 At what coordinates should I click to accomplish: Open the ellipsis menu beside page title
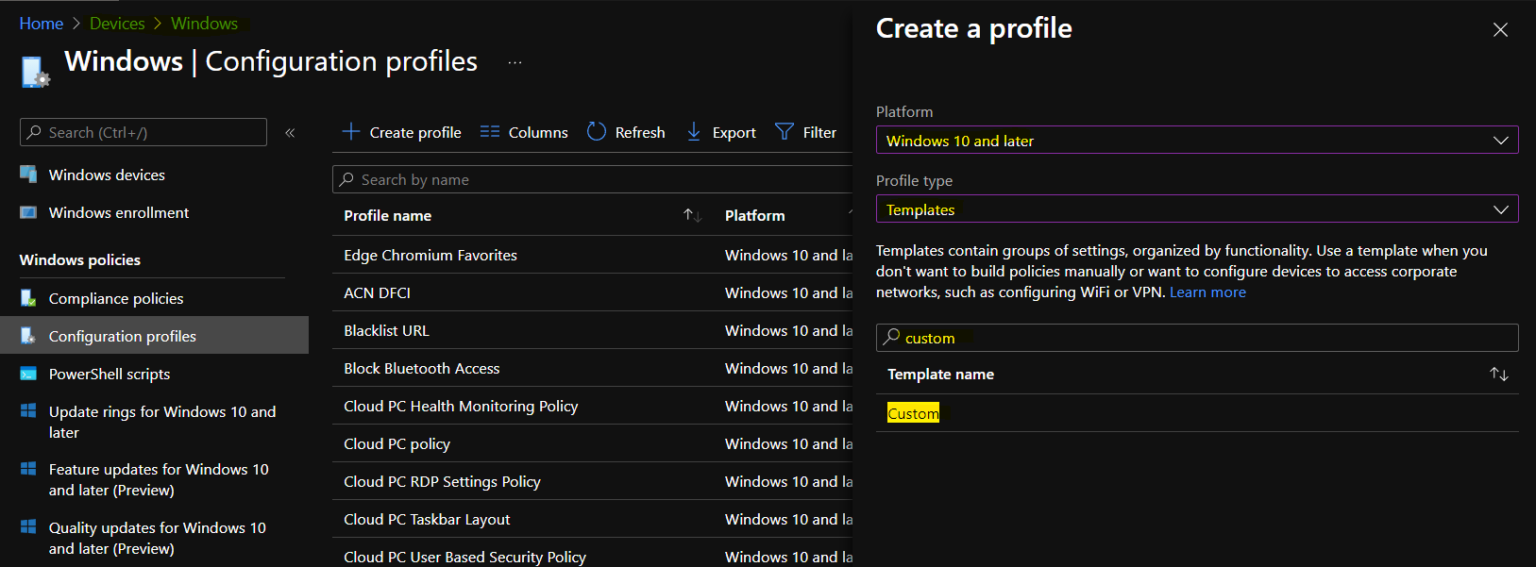(515, 62)
